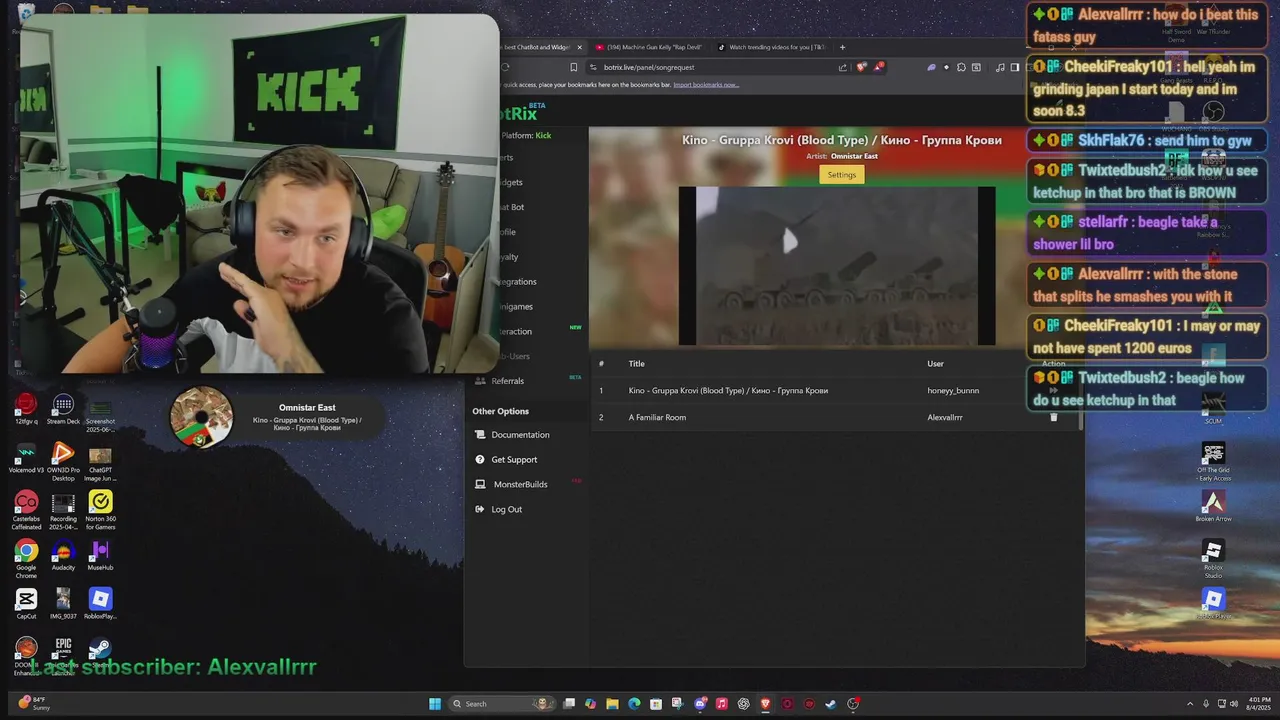This screenshot has width=1280, height=720.
Task: Delete the 'A Familiar Room' song request
Action: (1053, 417)
